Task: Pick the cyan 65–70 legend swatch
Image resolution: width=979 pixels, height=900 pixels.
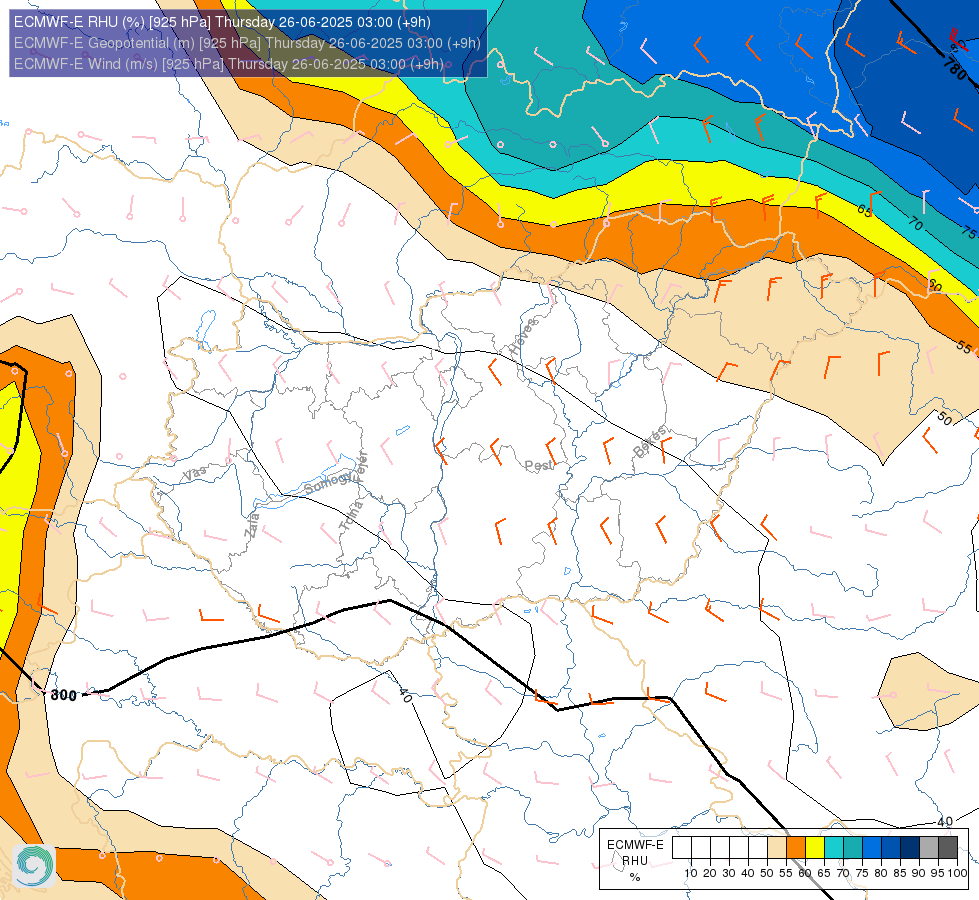Action: click(834, 848)
